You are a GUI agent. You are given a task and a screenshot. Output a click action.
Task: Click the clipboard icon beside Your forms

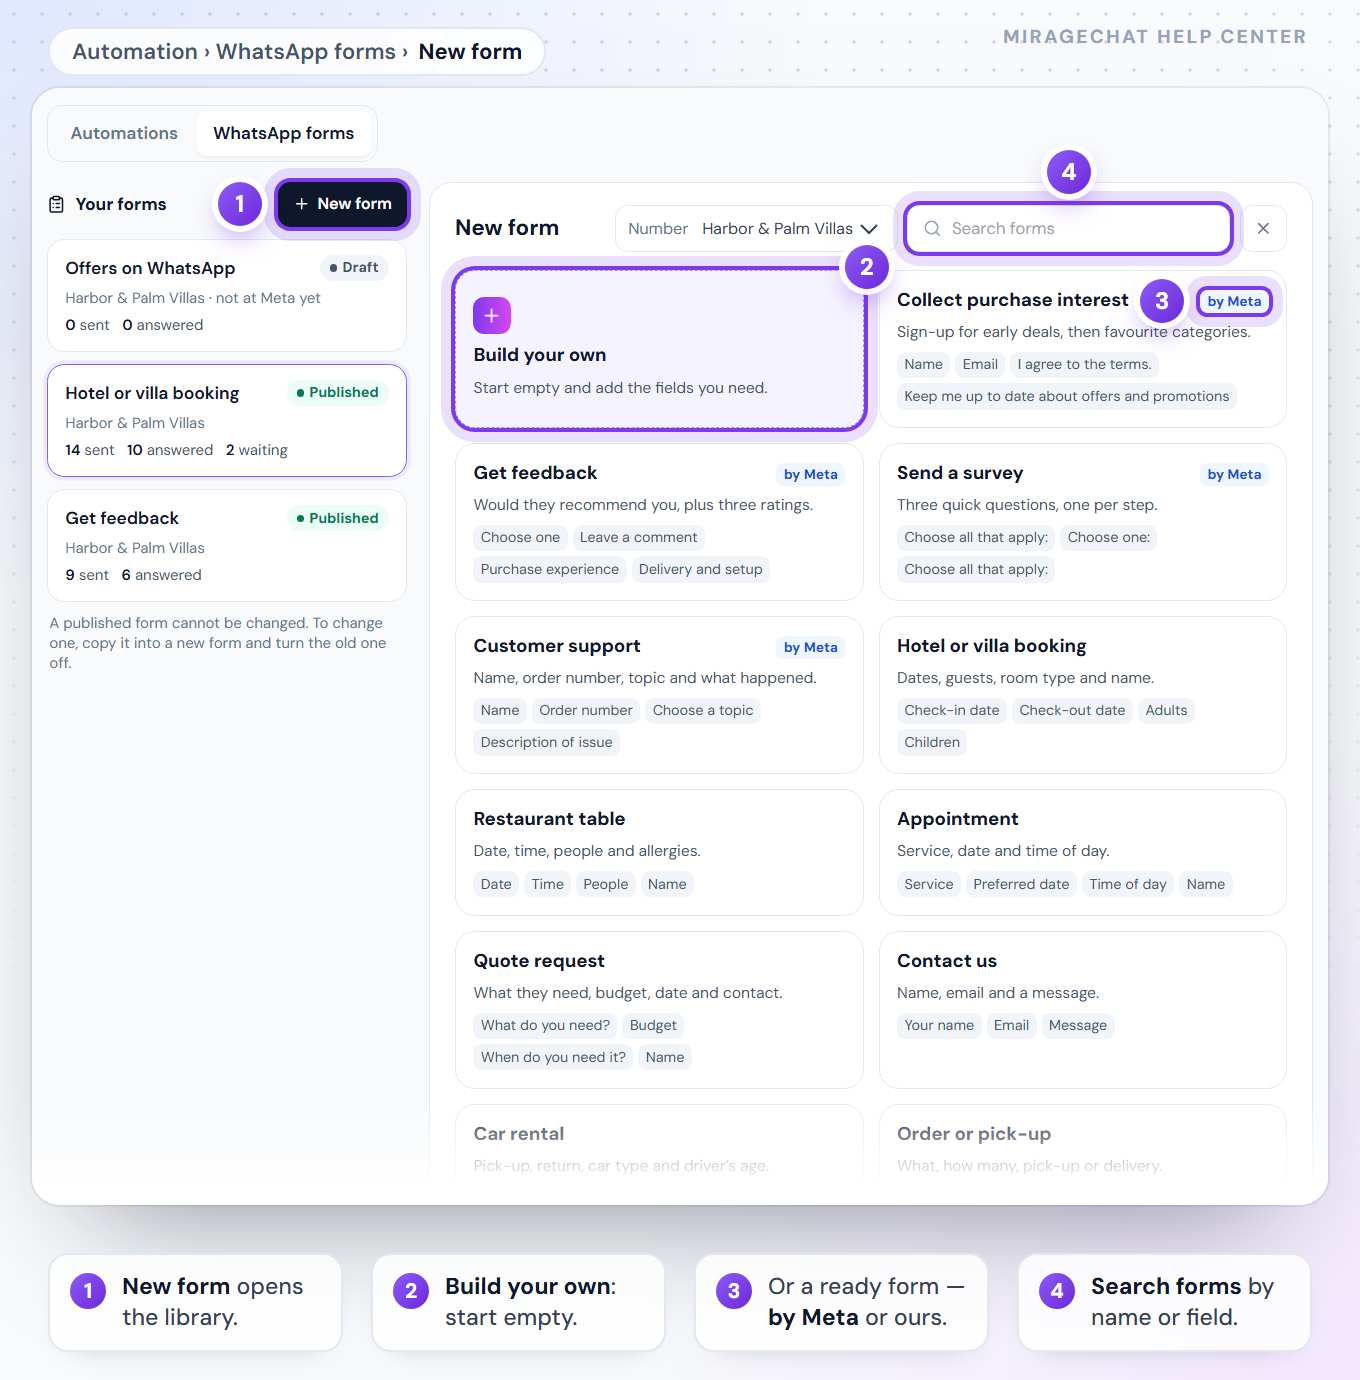pos(57,204)
